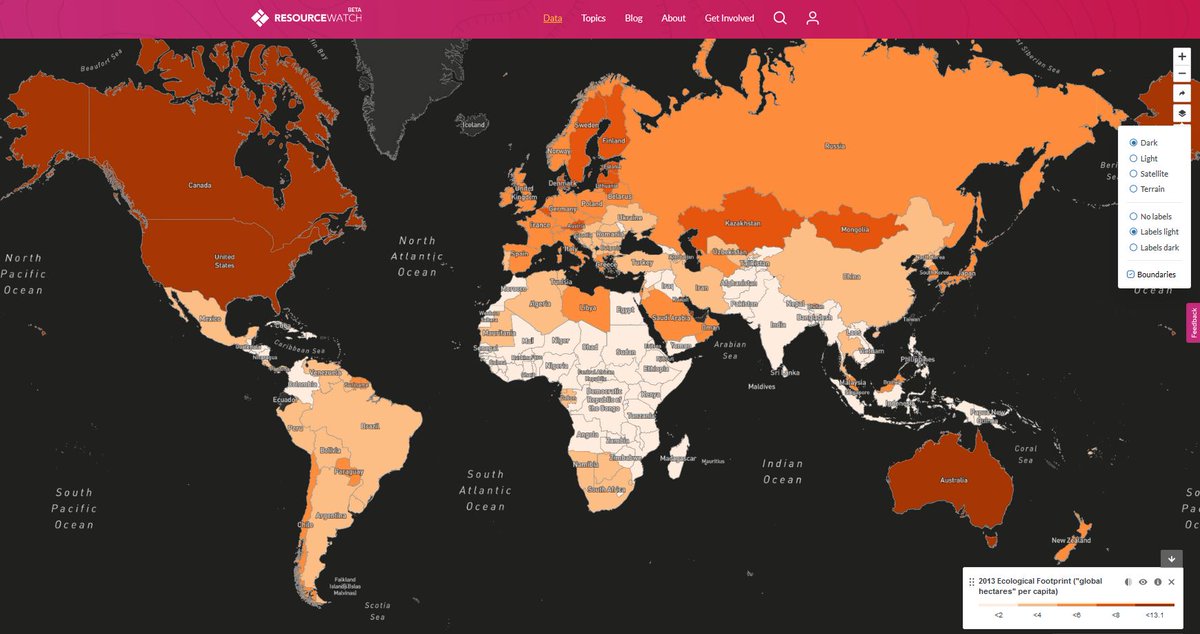Viewport: 1200px width, 634px height.
Task: Click the Resource Watch logo
Action: click(x=306, y=17)
